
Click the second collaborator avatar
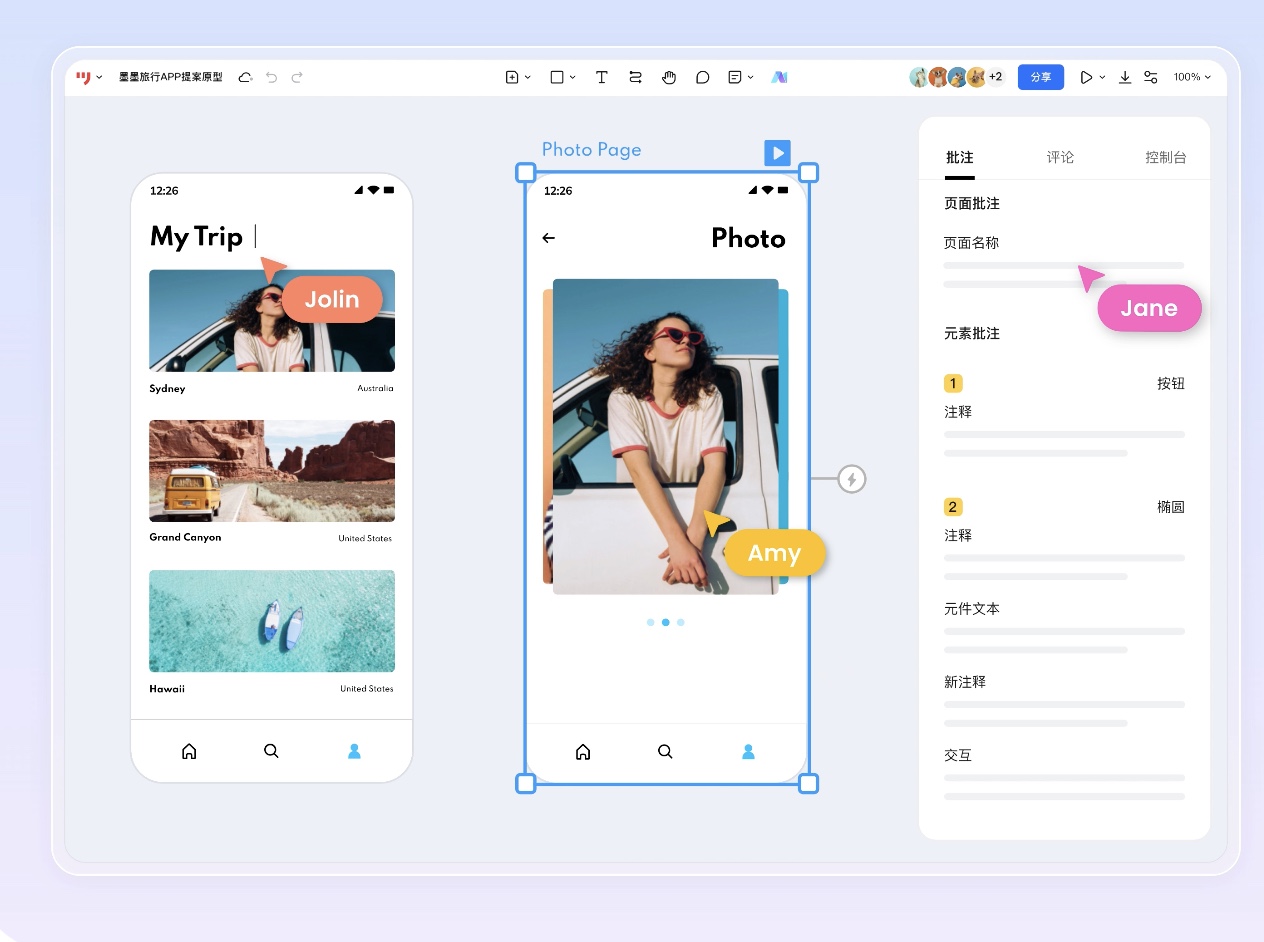click(x=938, y=77)
